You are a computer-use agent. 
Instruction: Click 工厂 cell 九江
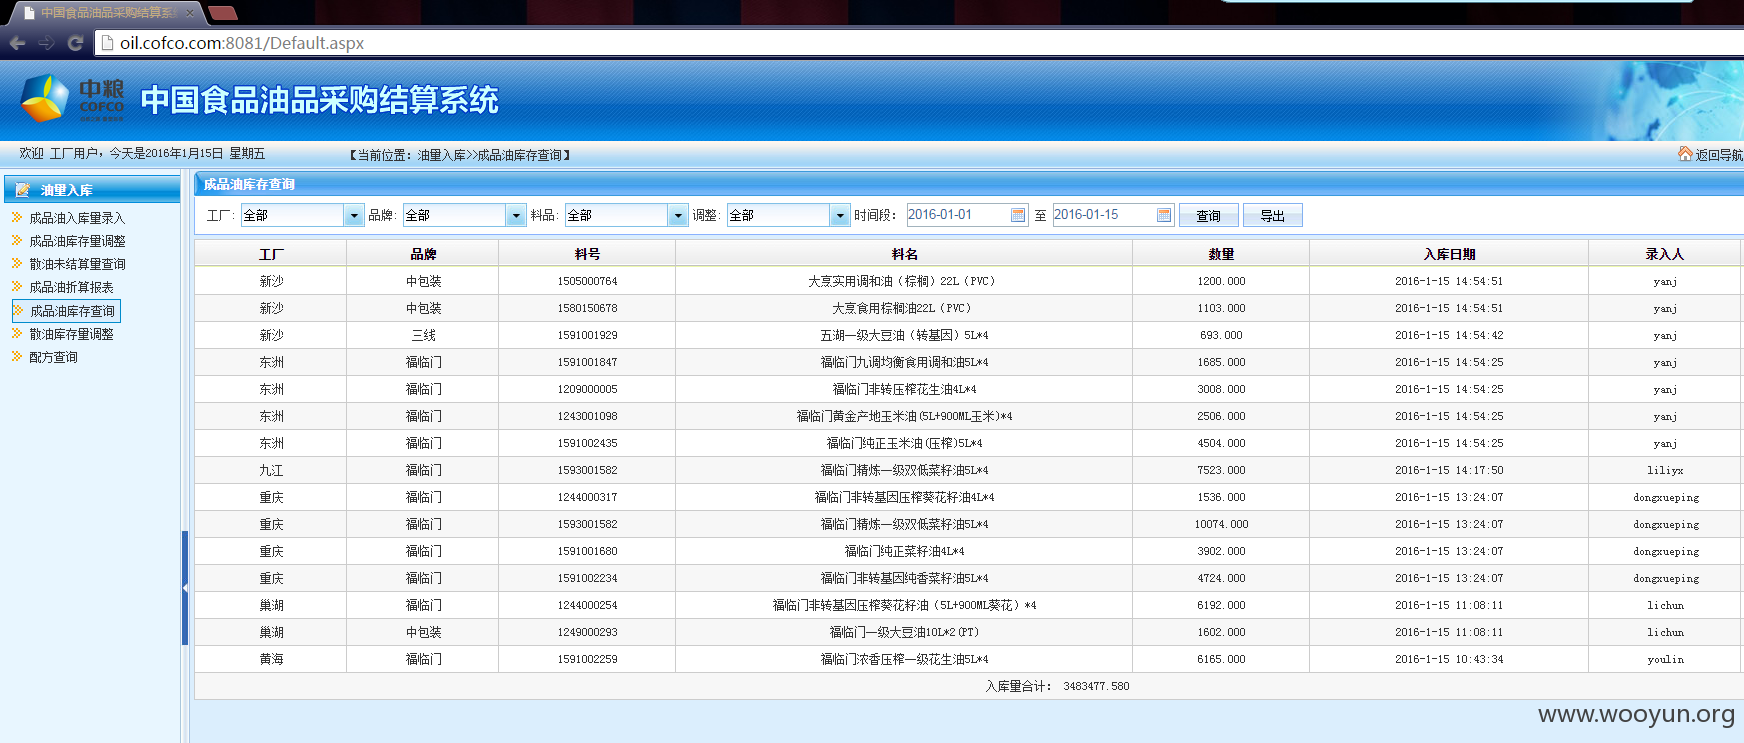[271, 471]
